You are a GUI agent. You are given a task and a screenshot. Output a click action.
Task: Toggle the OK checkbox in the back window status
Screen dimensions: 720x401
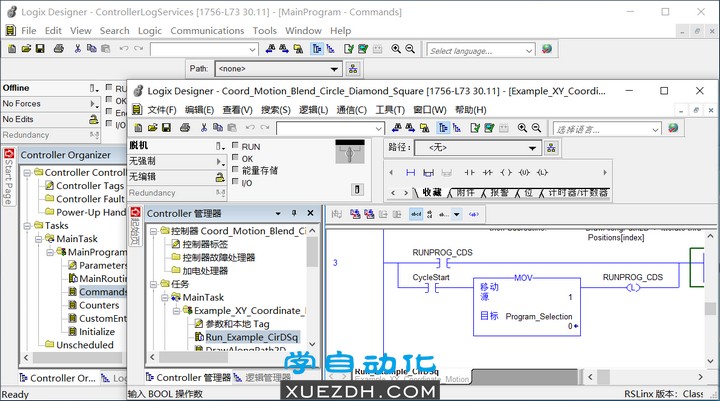click(109, 99)
